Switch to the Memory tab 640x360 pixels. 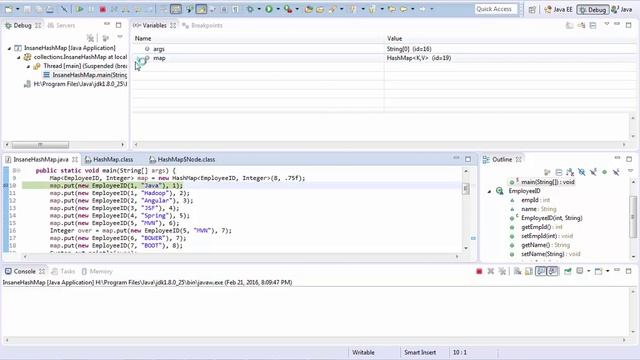(97, 271)
